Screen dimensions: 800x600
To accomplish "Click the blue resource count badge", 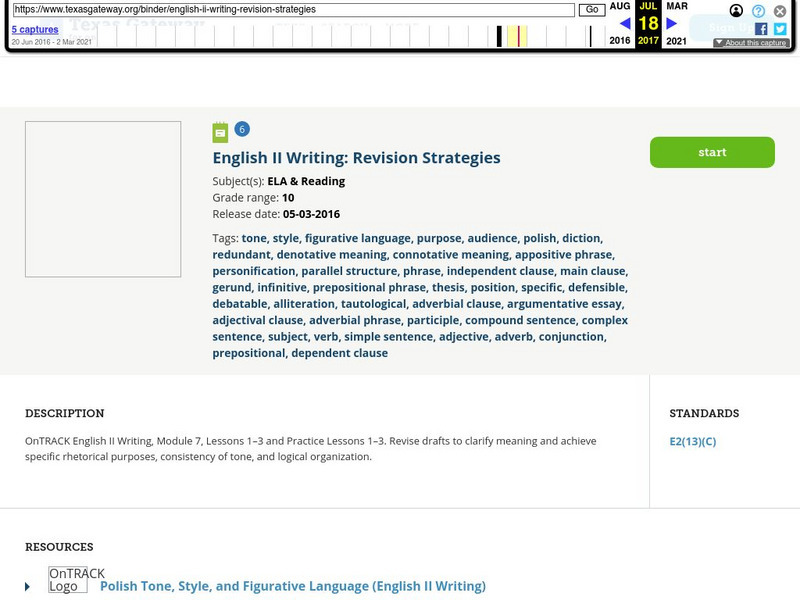I will 242,129.
